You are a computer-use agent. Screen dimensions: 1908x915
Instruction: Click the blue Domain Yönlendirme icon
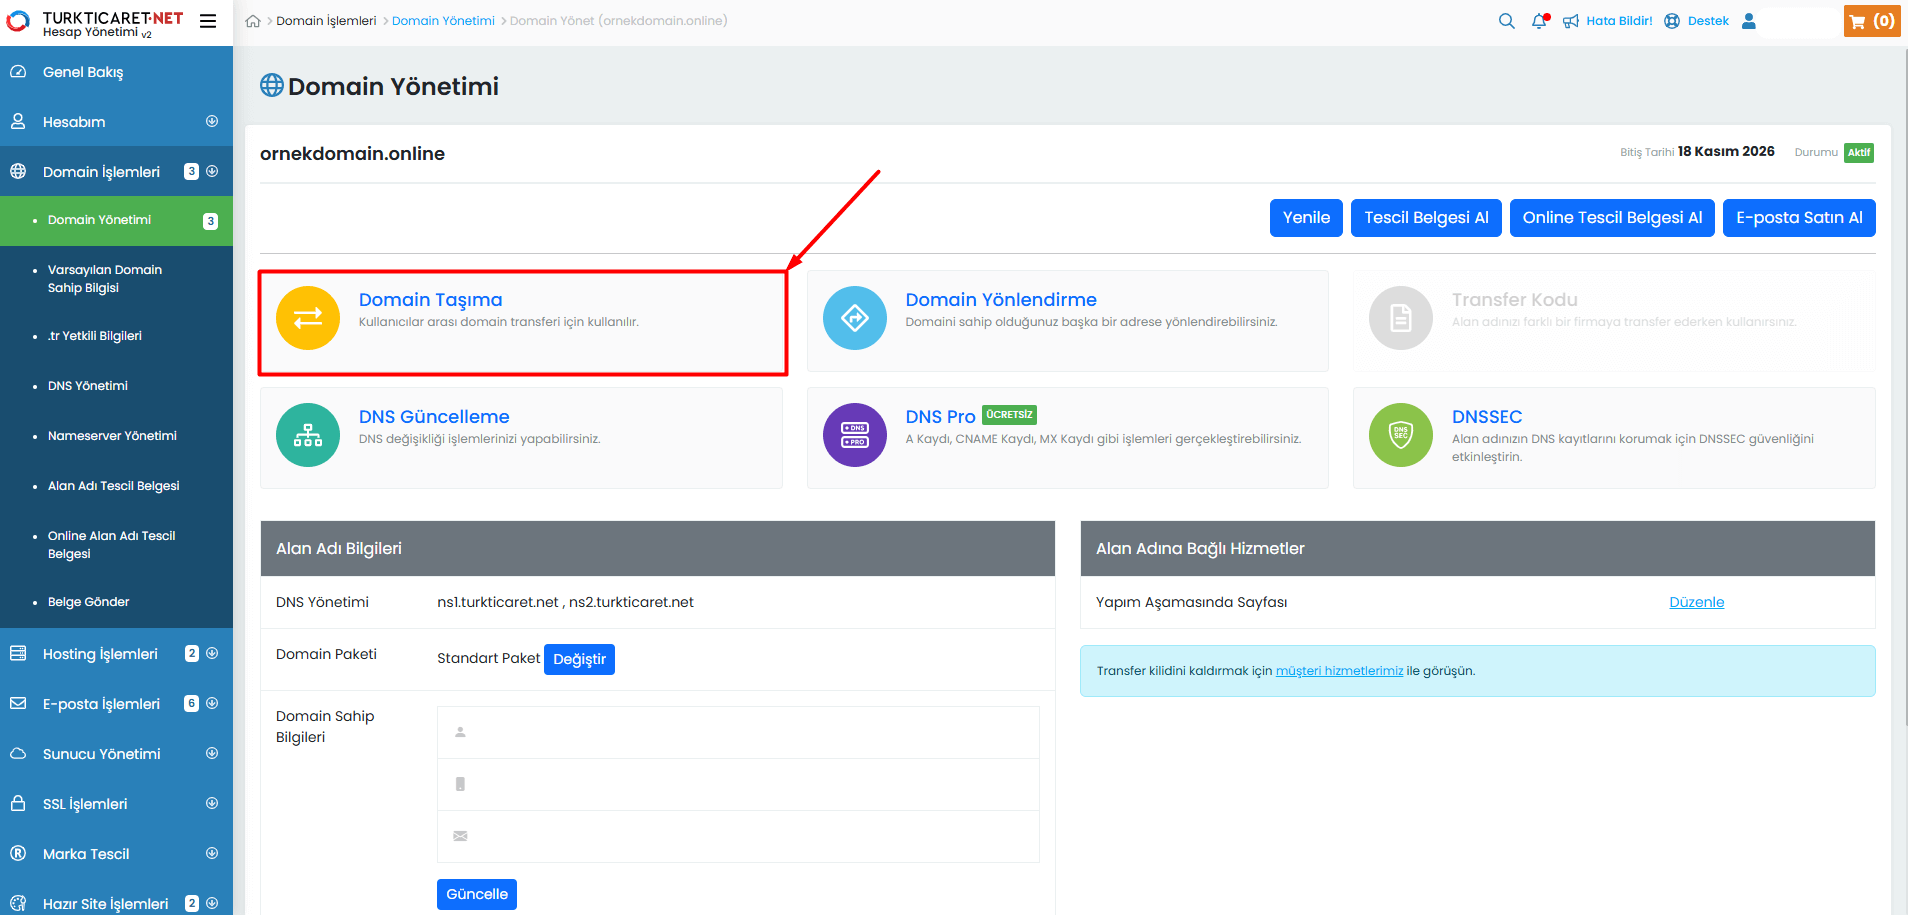(854, 318)
